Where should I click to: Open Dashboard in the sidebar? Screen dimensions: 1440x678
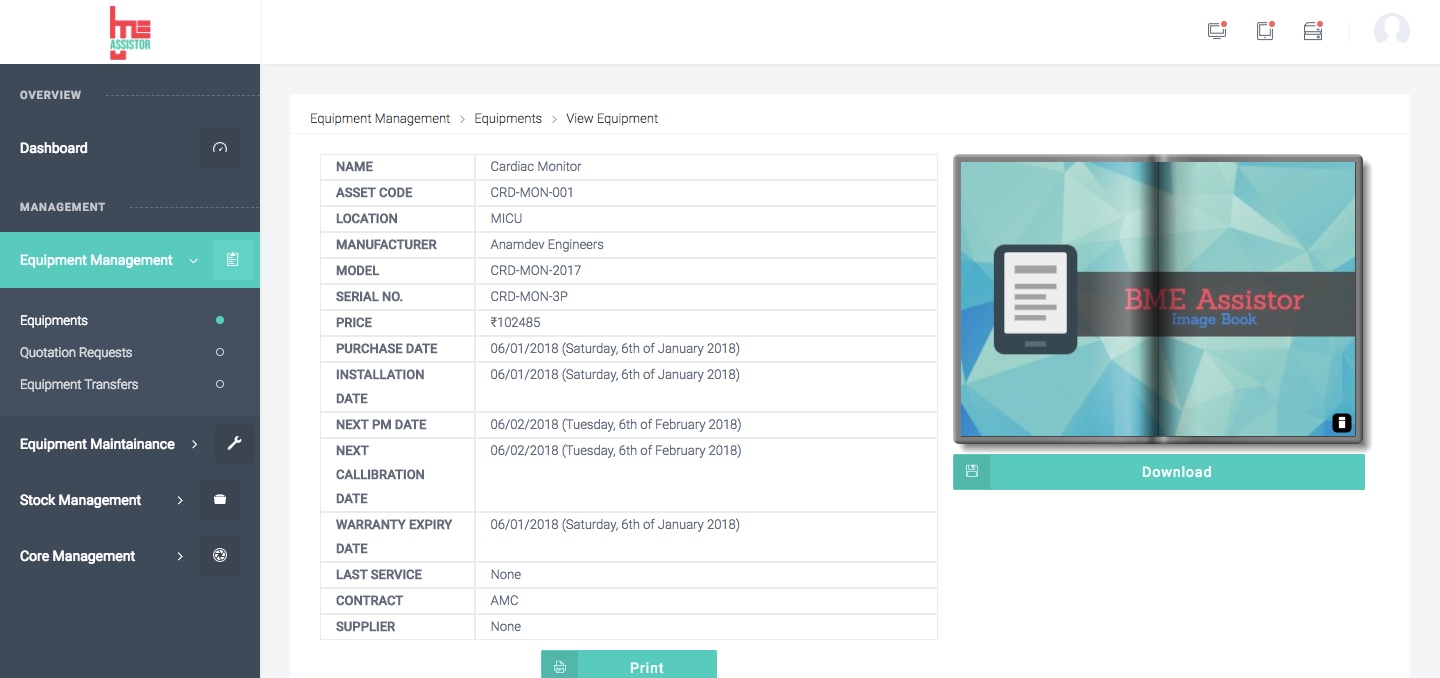(x=54, y=148)
